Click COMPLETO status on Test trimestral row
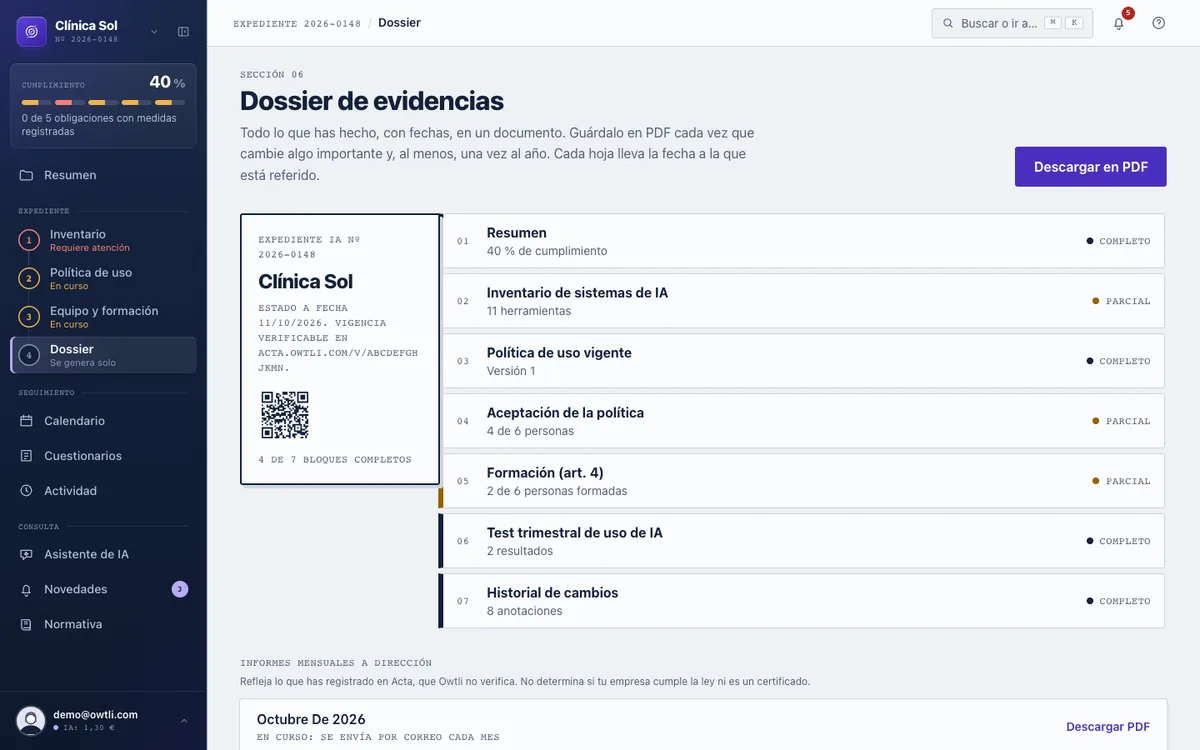Viewport: 1200px width, 750px height. point(1119,541)
